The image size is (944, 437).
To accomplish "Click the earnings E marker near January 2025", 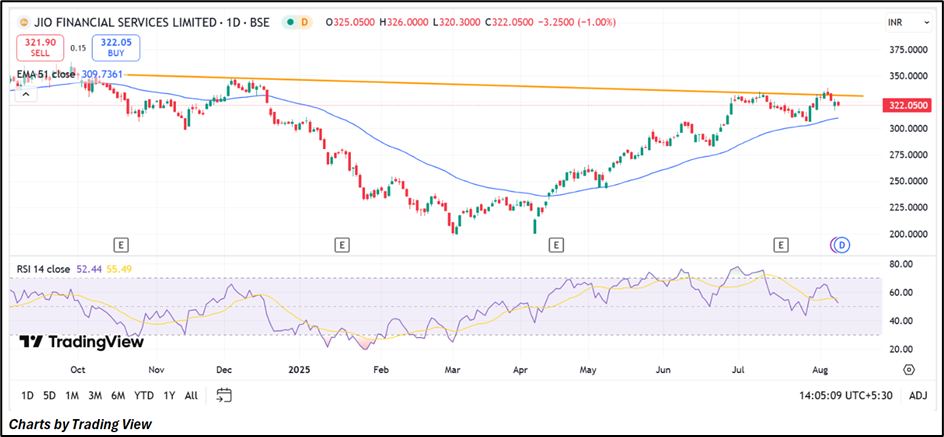I will 342,244.
